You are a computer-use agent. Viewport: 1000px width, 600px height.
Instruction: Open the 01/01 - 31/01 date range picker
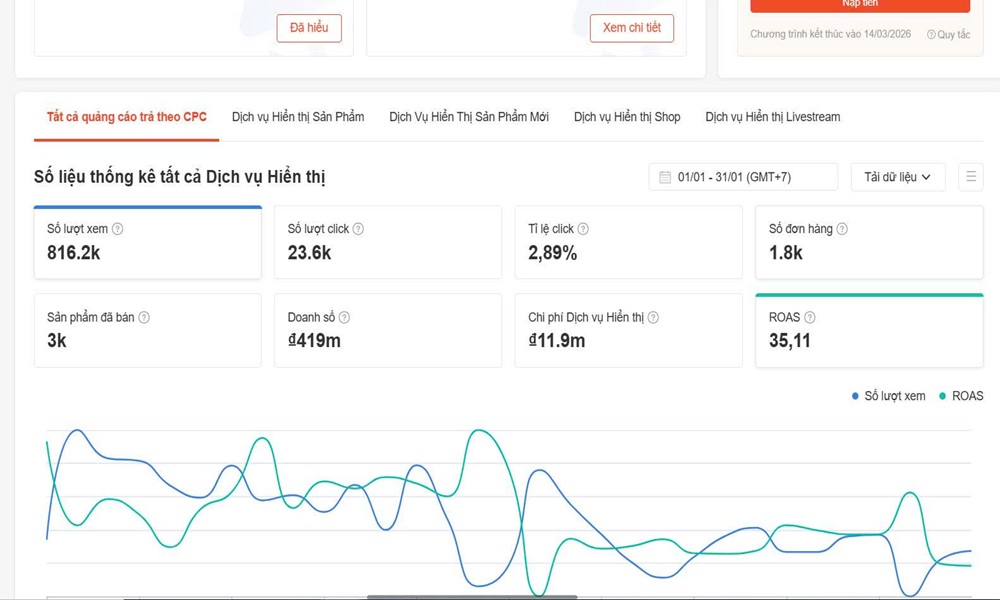coord(743,177)
